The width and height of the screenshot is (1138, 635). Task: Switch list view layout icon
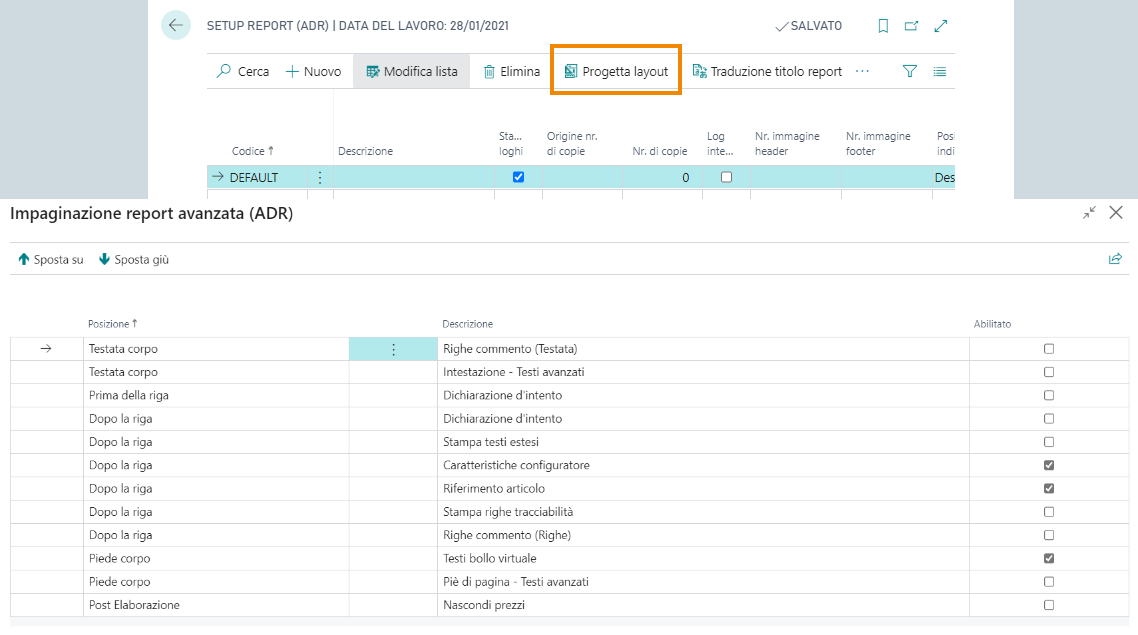click(x=939, y=71)
